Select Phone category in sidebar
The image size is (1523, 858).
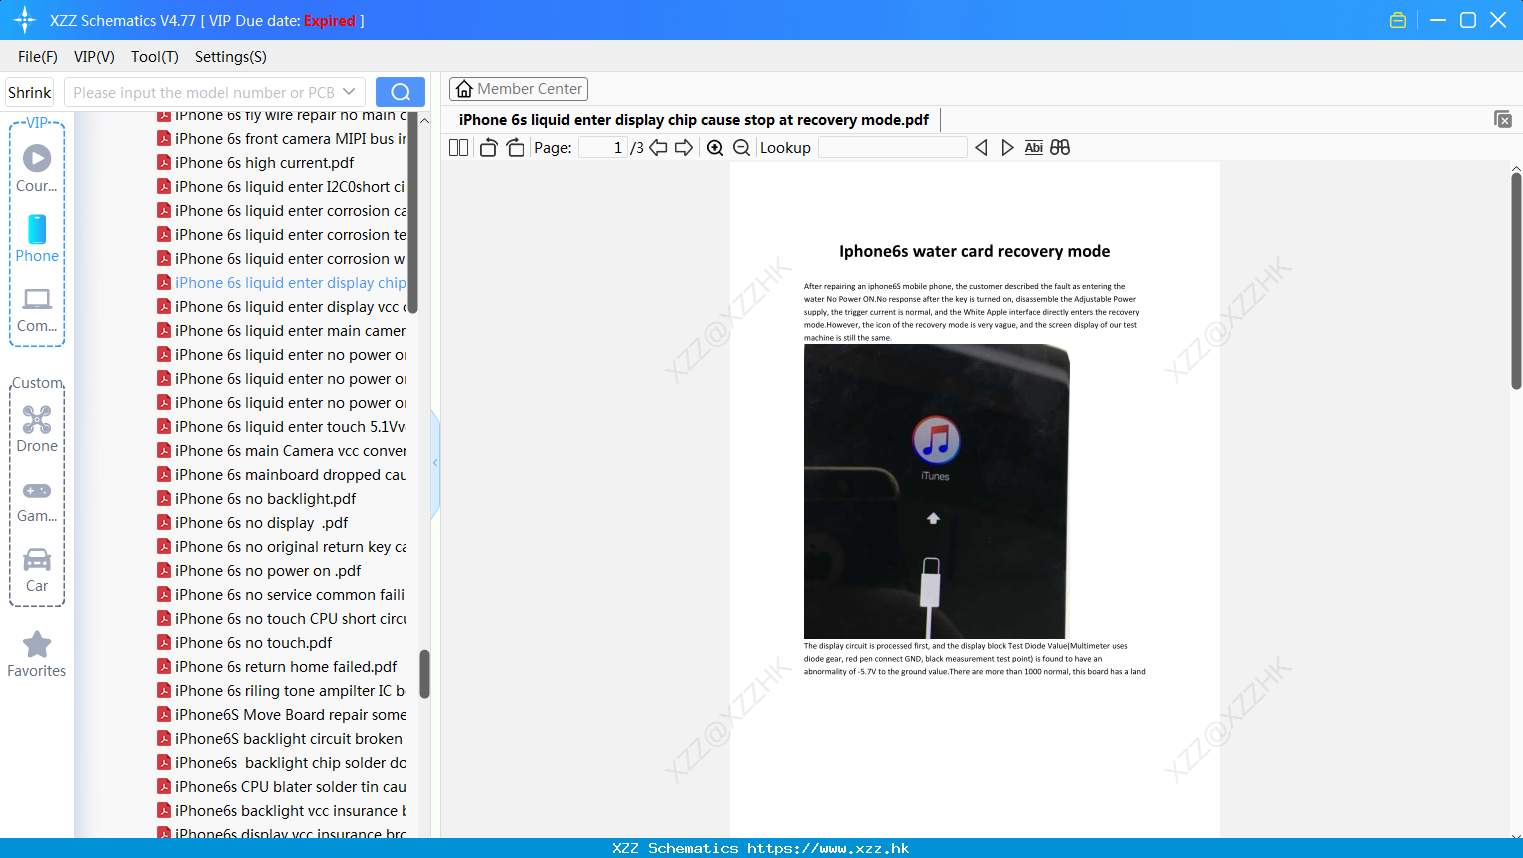pos(37,239)
